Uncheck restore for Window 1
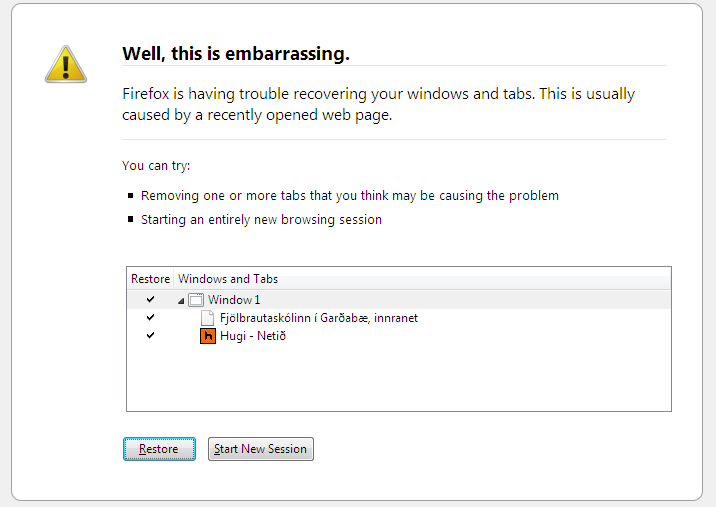Image resolution: width=716 pixels, height=507 pixels. tap(150, 299)
